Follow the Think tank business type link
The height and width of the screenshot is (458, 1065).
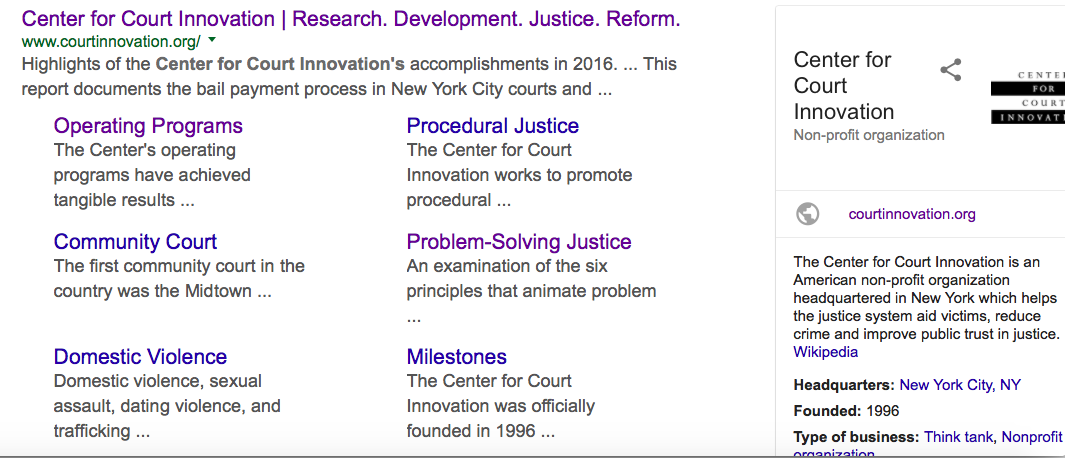click(959, 437)
